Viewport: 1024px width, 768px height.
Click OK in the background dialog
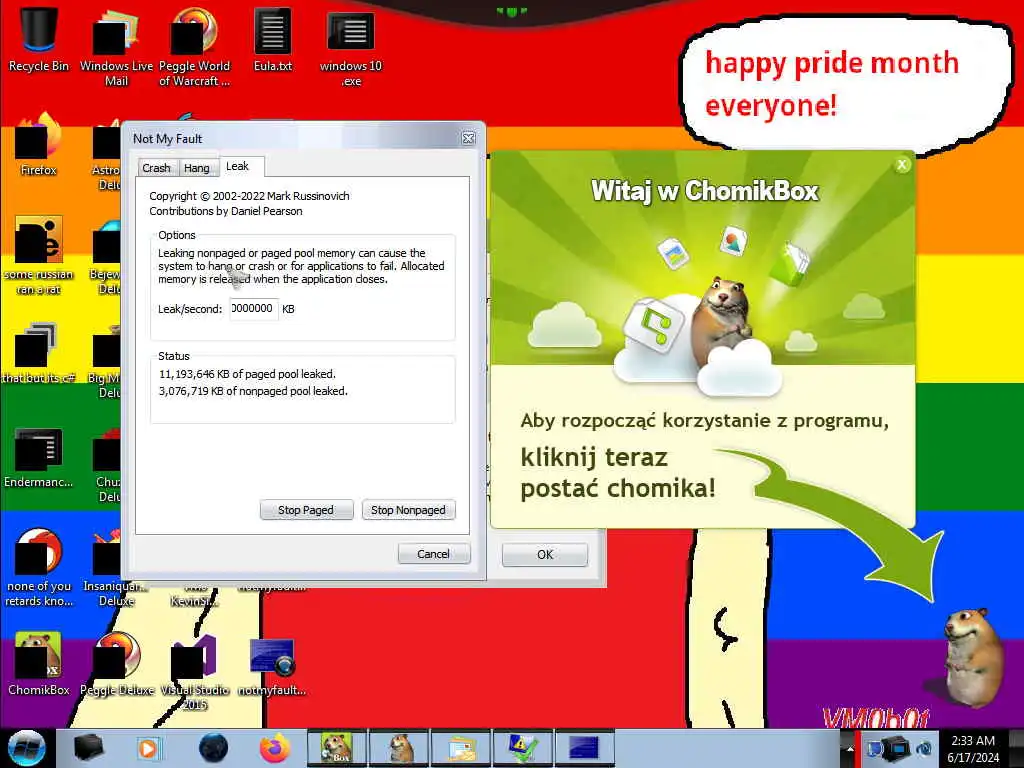click(545, 554)
